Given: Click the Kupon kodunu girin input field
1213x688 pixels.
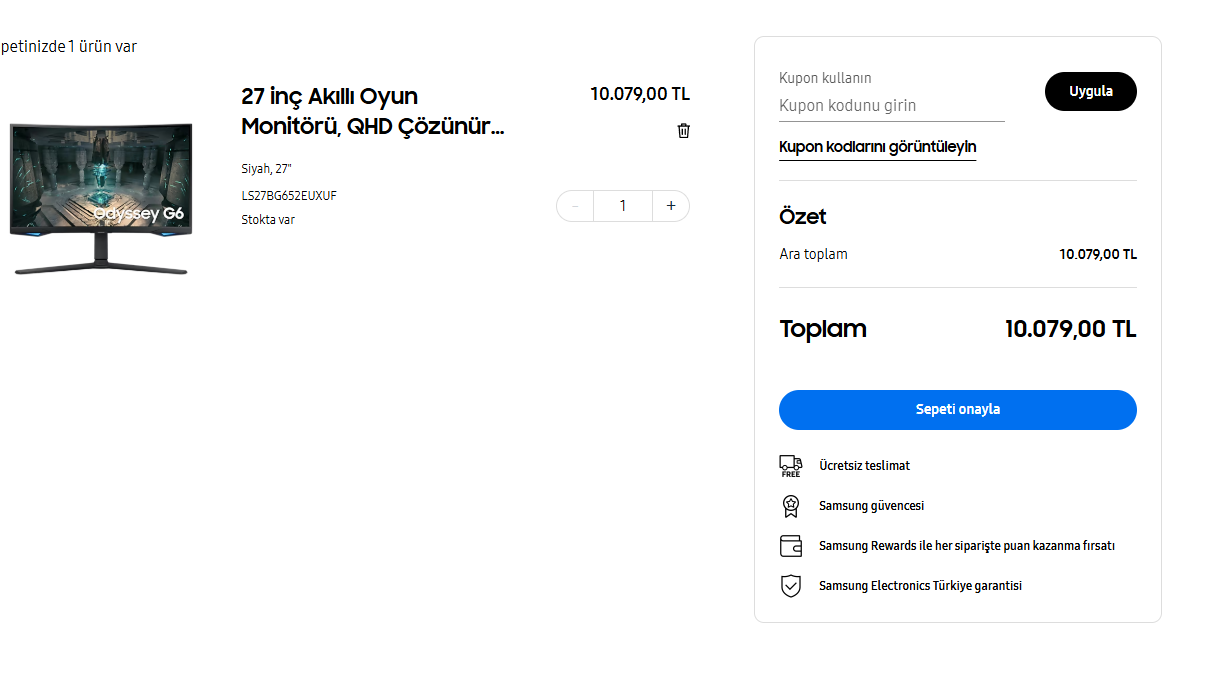Looking at the screenshot, I should [892, 106].
